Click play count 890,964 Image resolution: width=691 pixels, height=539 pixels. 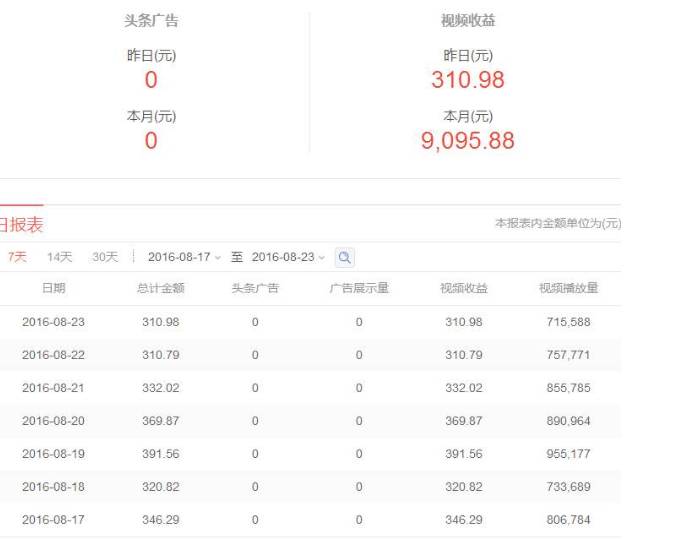click(x=568, y=421)
